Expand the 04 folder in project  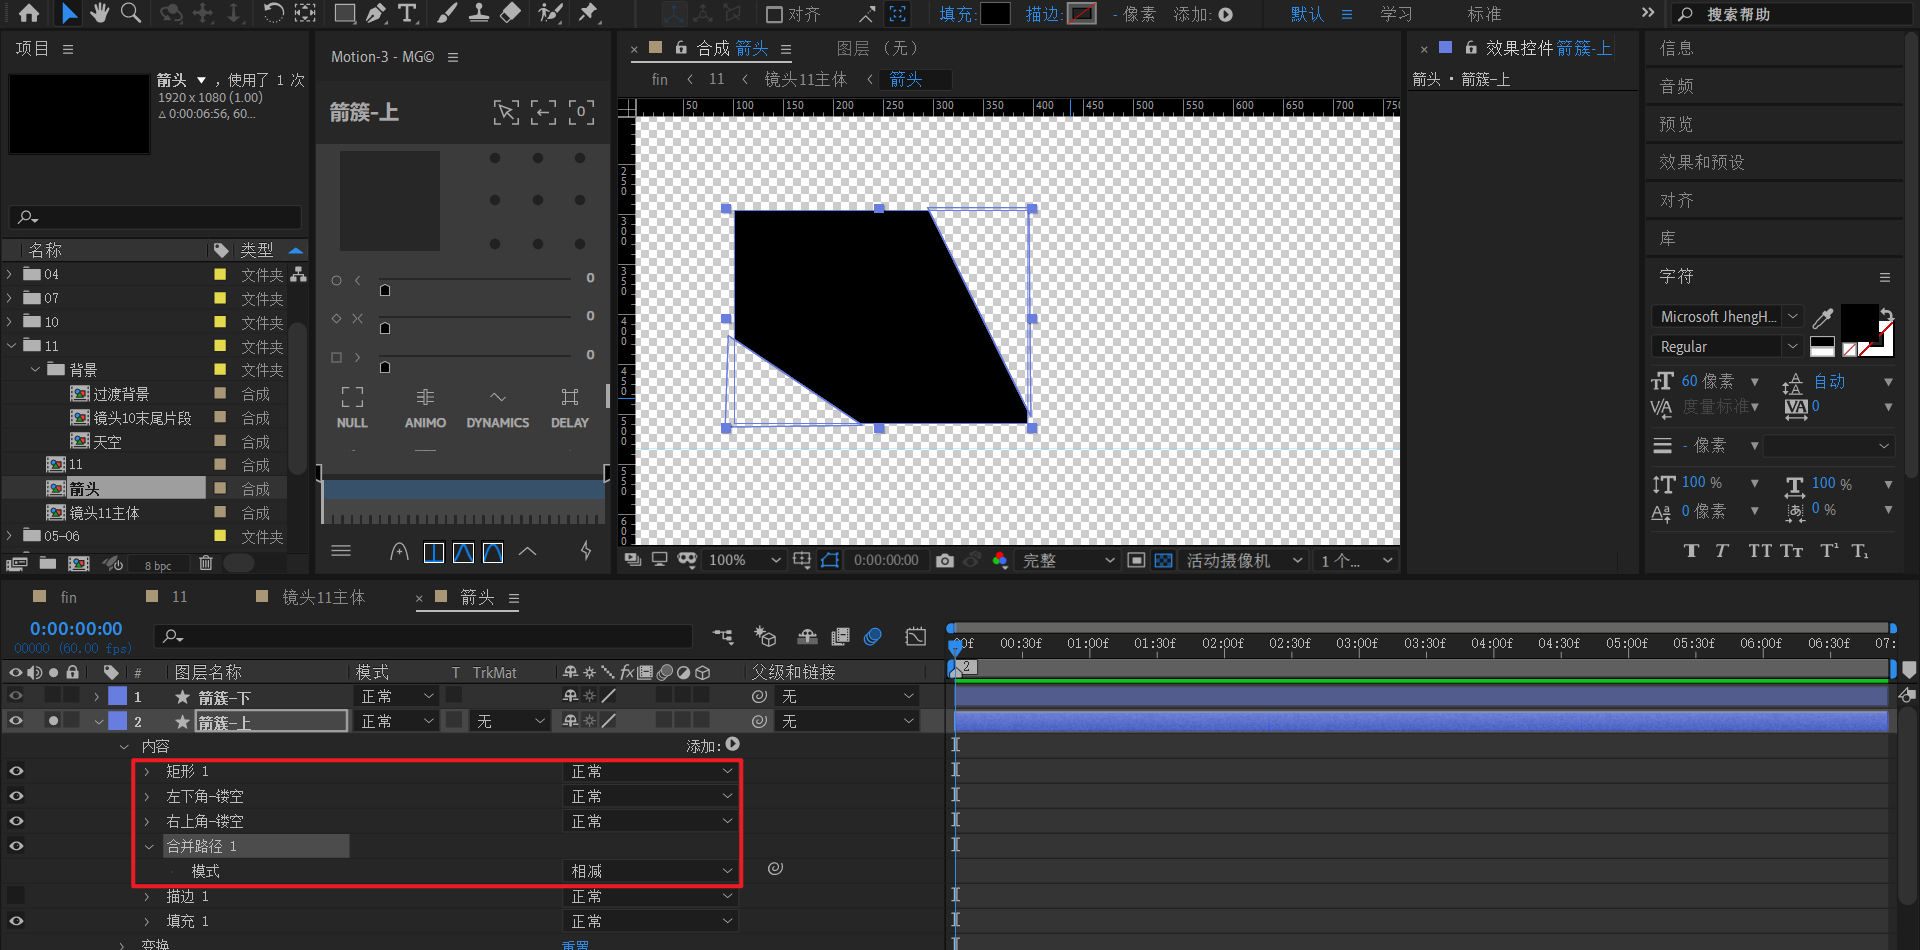click(x=10, y=274)
